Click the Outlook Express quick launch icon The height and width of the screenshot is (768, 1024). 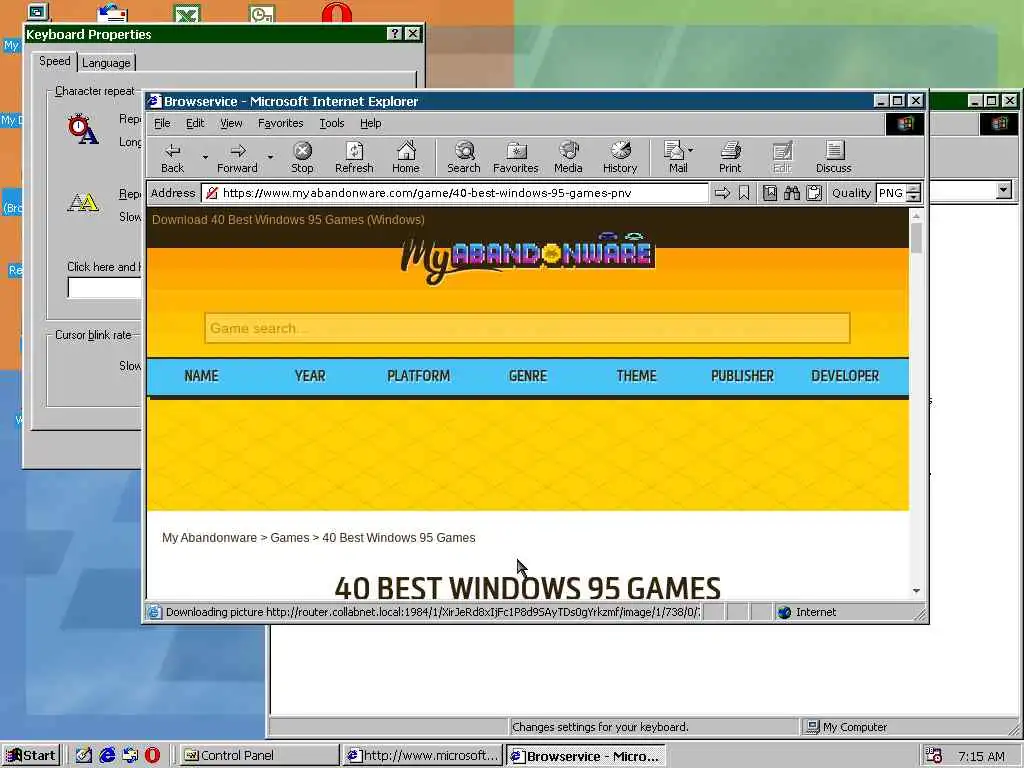[129, 755]
